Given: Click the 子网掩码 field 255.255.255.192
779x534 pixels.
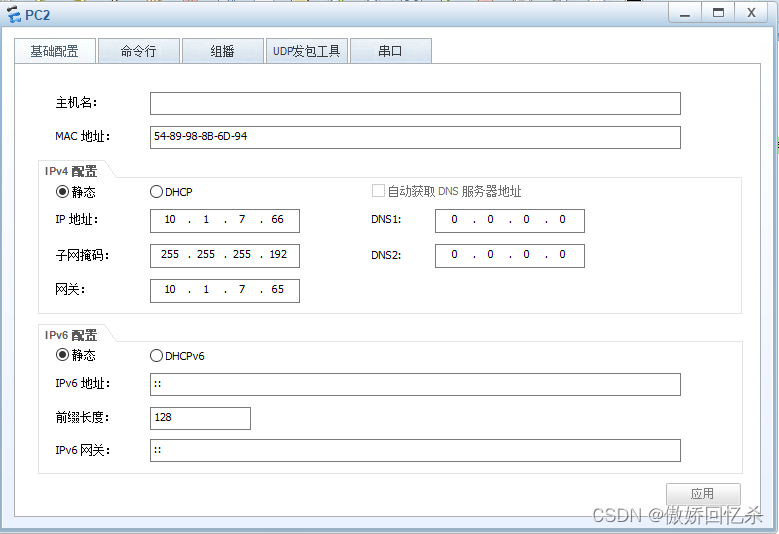Looking at the screenshot, I should (x=225, y=255).
